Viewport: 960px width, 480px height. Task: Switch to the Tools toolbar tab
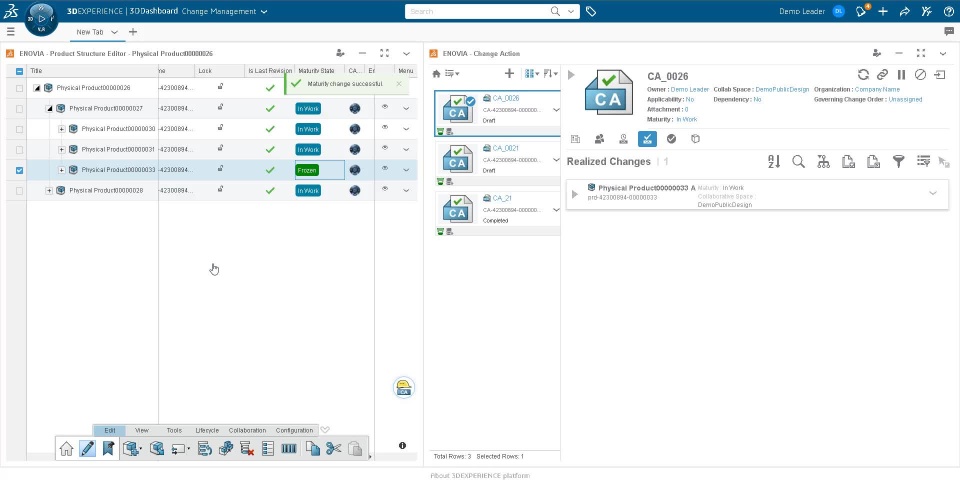click(174, 430)
